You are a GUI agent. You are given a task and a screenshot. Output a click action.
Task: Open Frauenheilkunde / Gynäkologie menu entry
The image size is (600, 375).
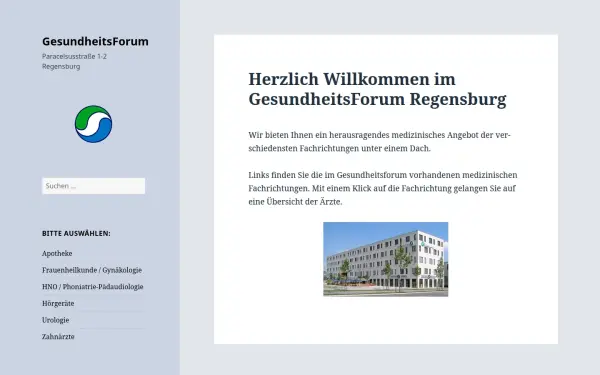92,270
